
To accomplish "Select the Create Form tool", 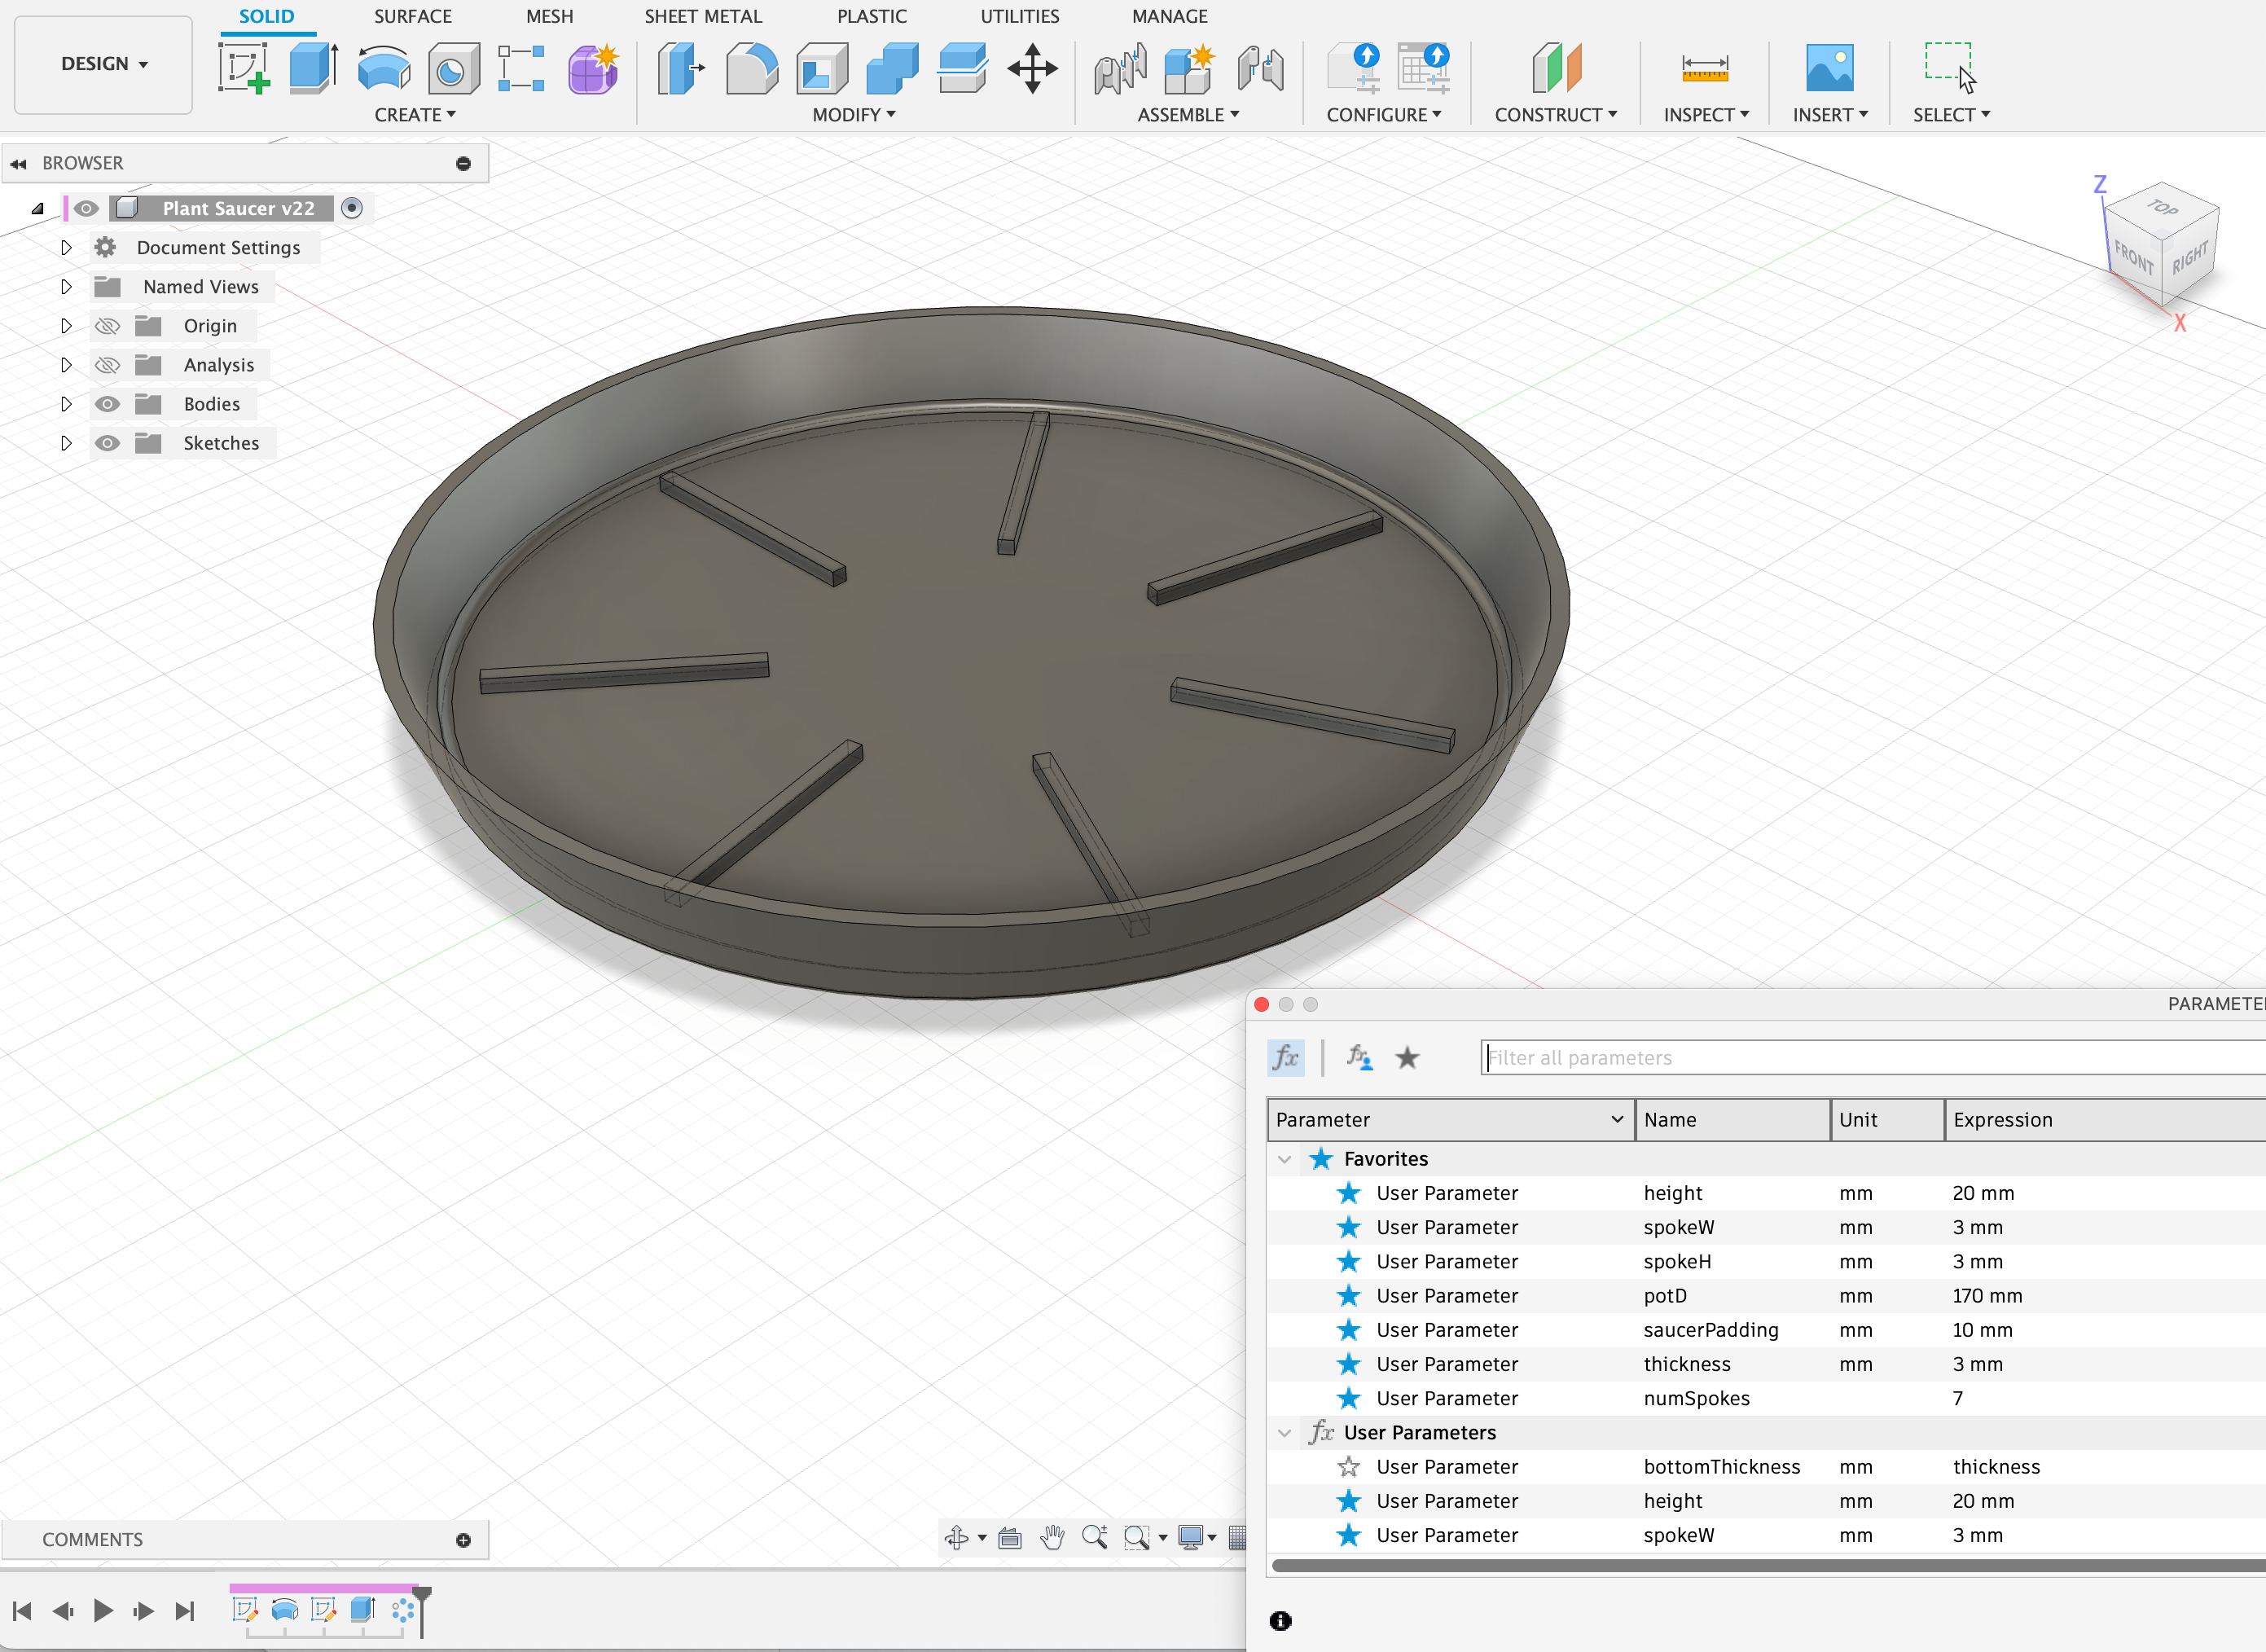I will [593, 69].
